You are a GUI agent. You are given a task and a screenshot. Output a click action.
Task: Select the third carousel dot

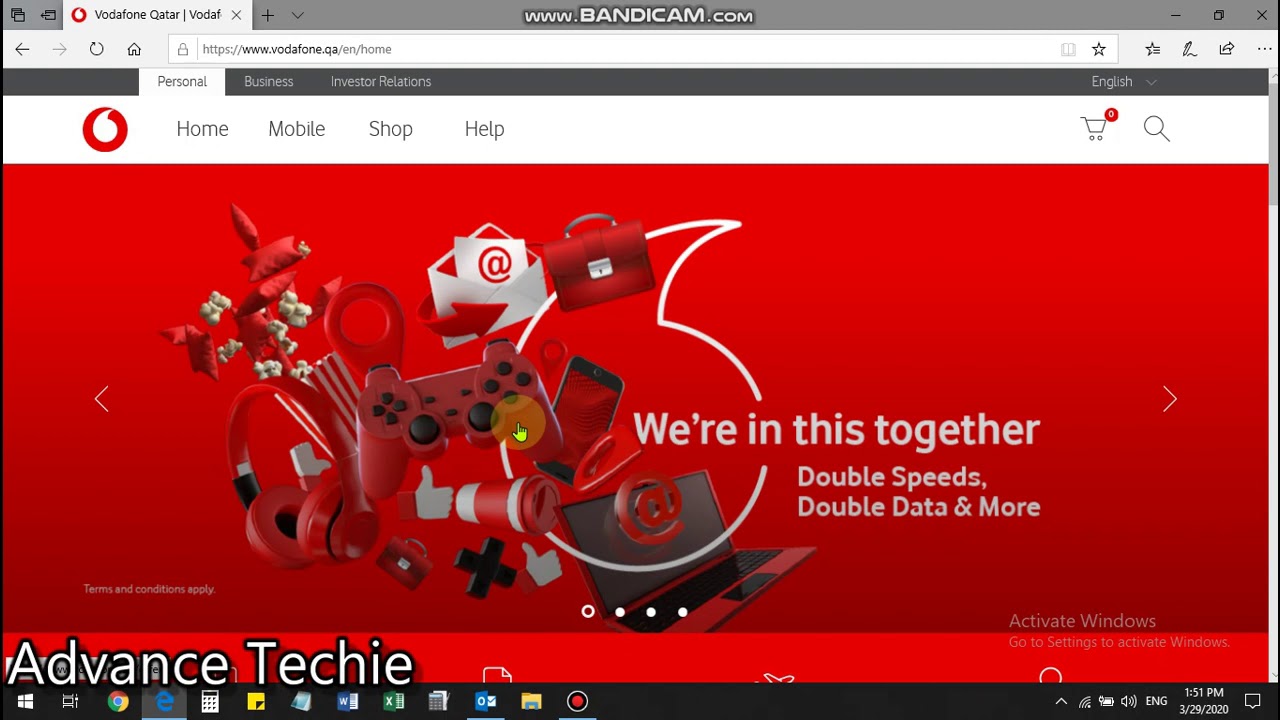pyautogui.click(x=651, y=611)
